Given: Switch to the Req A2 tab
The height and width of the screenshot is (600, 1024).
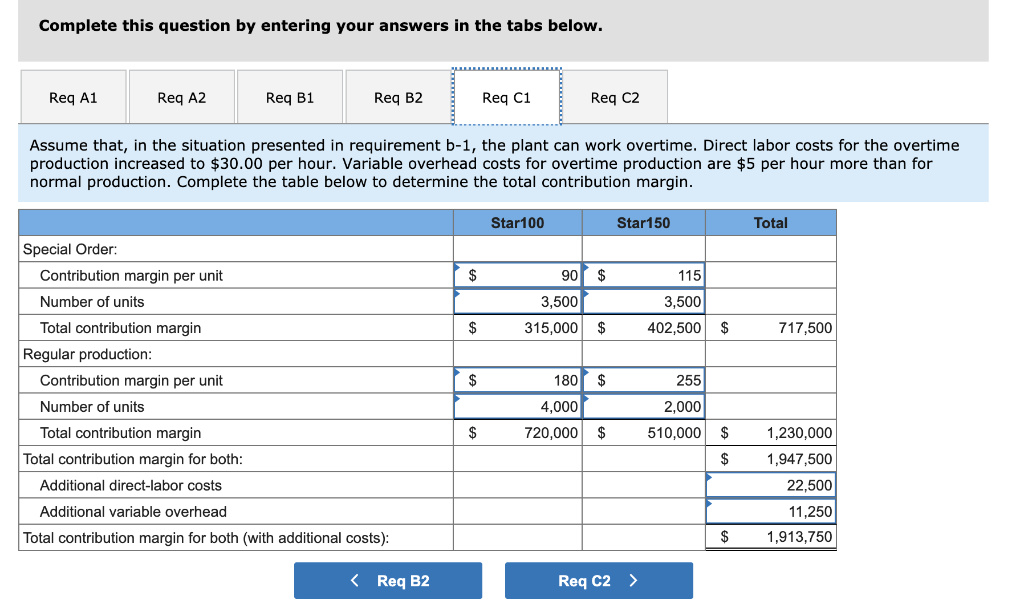Looking at the screenshot, I should [182, 97].
